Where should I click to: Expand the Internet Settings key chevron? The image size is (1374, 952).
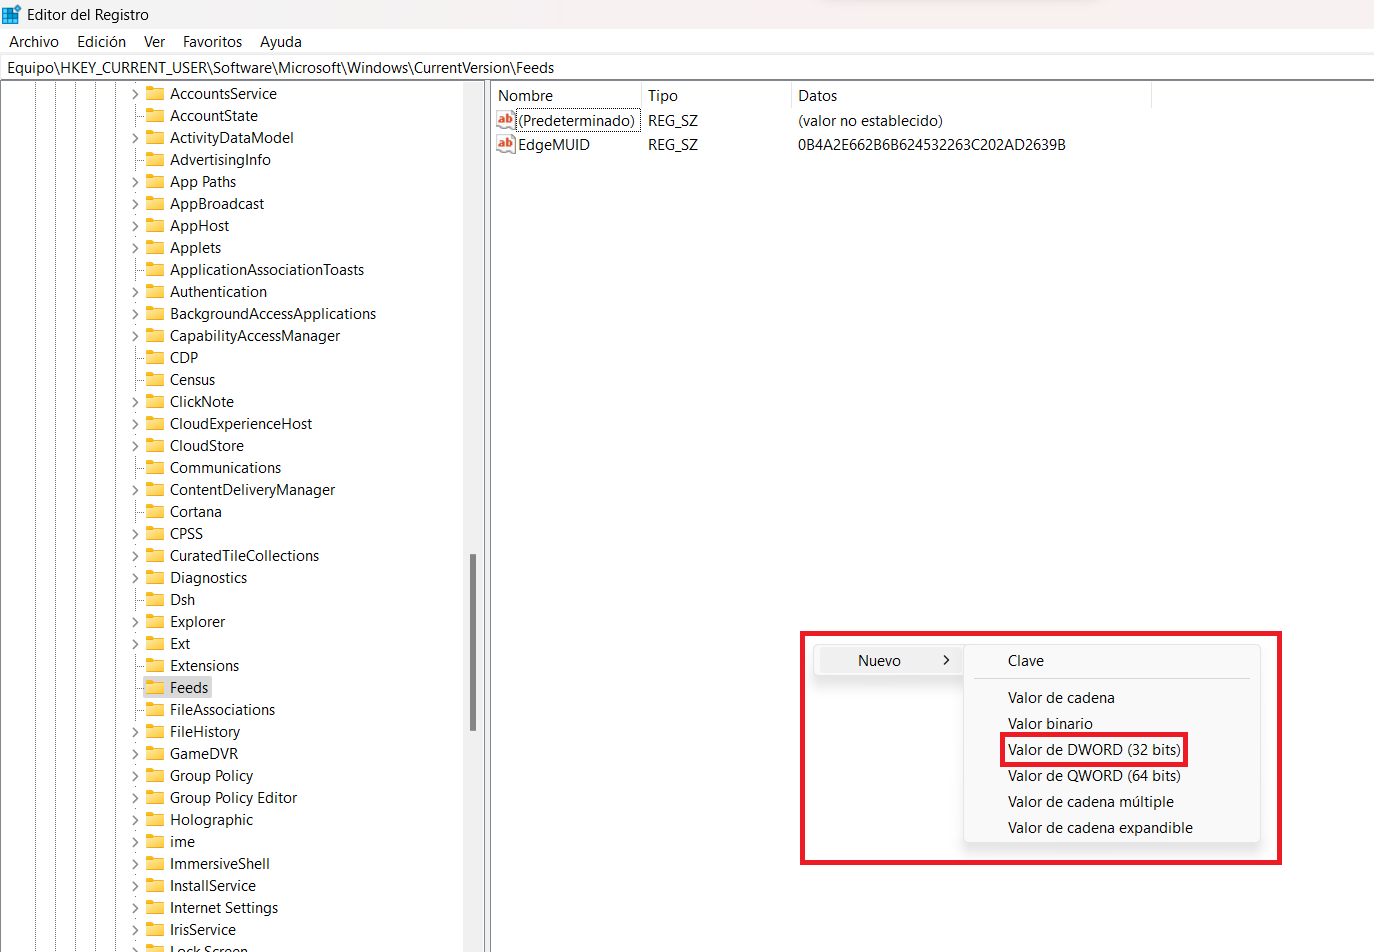click(x=135, y=908)
